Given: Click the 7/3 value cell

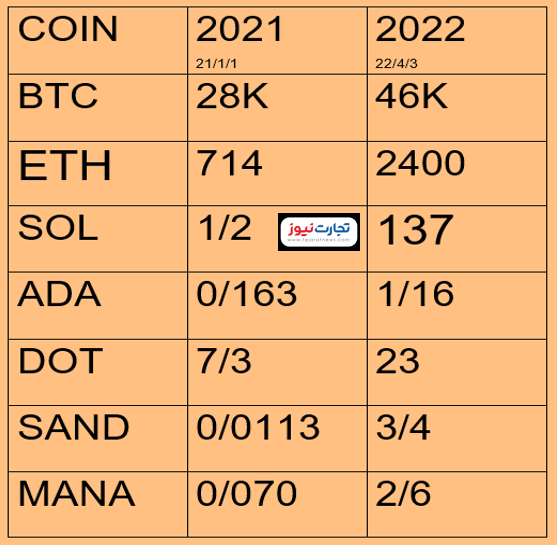Looking at the screenshot, I should [x=277, y=372].
